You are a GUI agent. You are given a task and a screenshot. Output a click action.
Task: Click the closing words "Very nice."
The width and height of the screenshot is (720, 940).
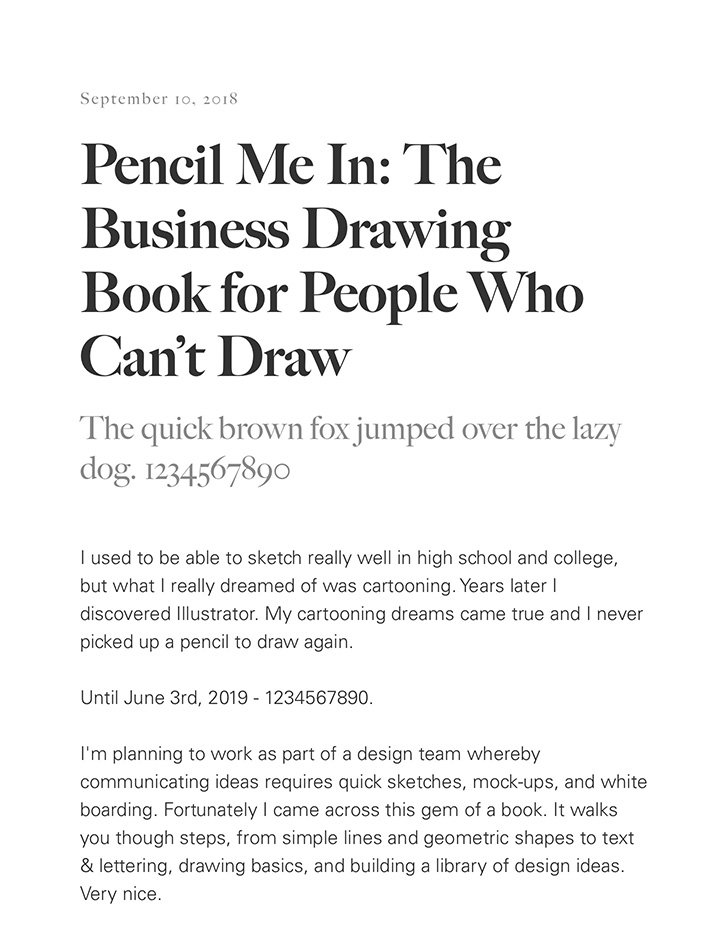(x=120, y=895)
